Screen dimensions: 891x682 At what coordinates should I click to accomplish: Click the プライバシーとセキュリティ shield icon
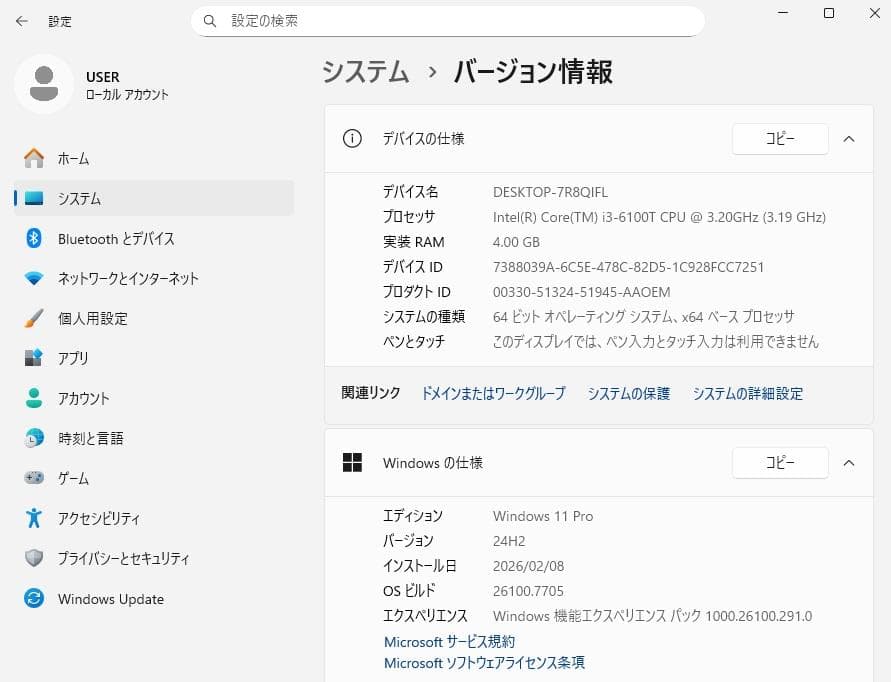(32, 558)
